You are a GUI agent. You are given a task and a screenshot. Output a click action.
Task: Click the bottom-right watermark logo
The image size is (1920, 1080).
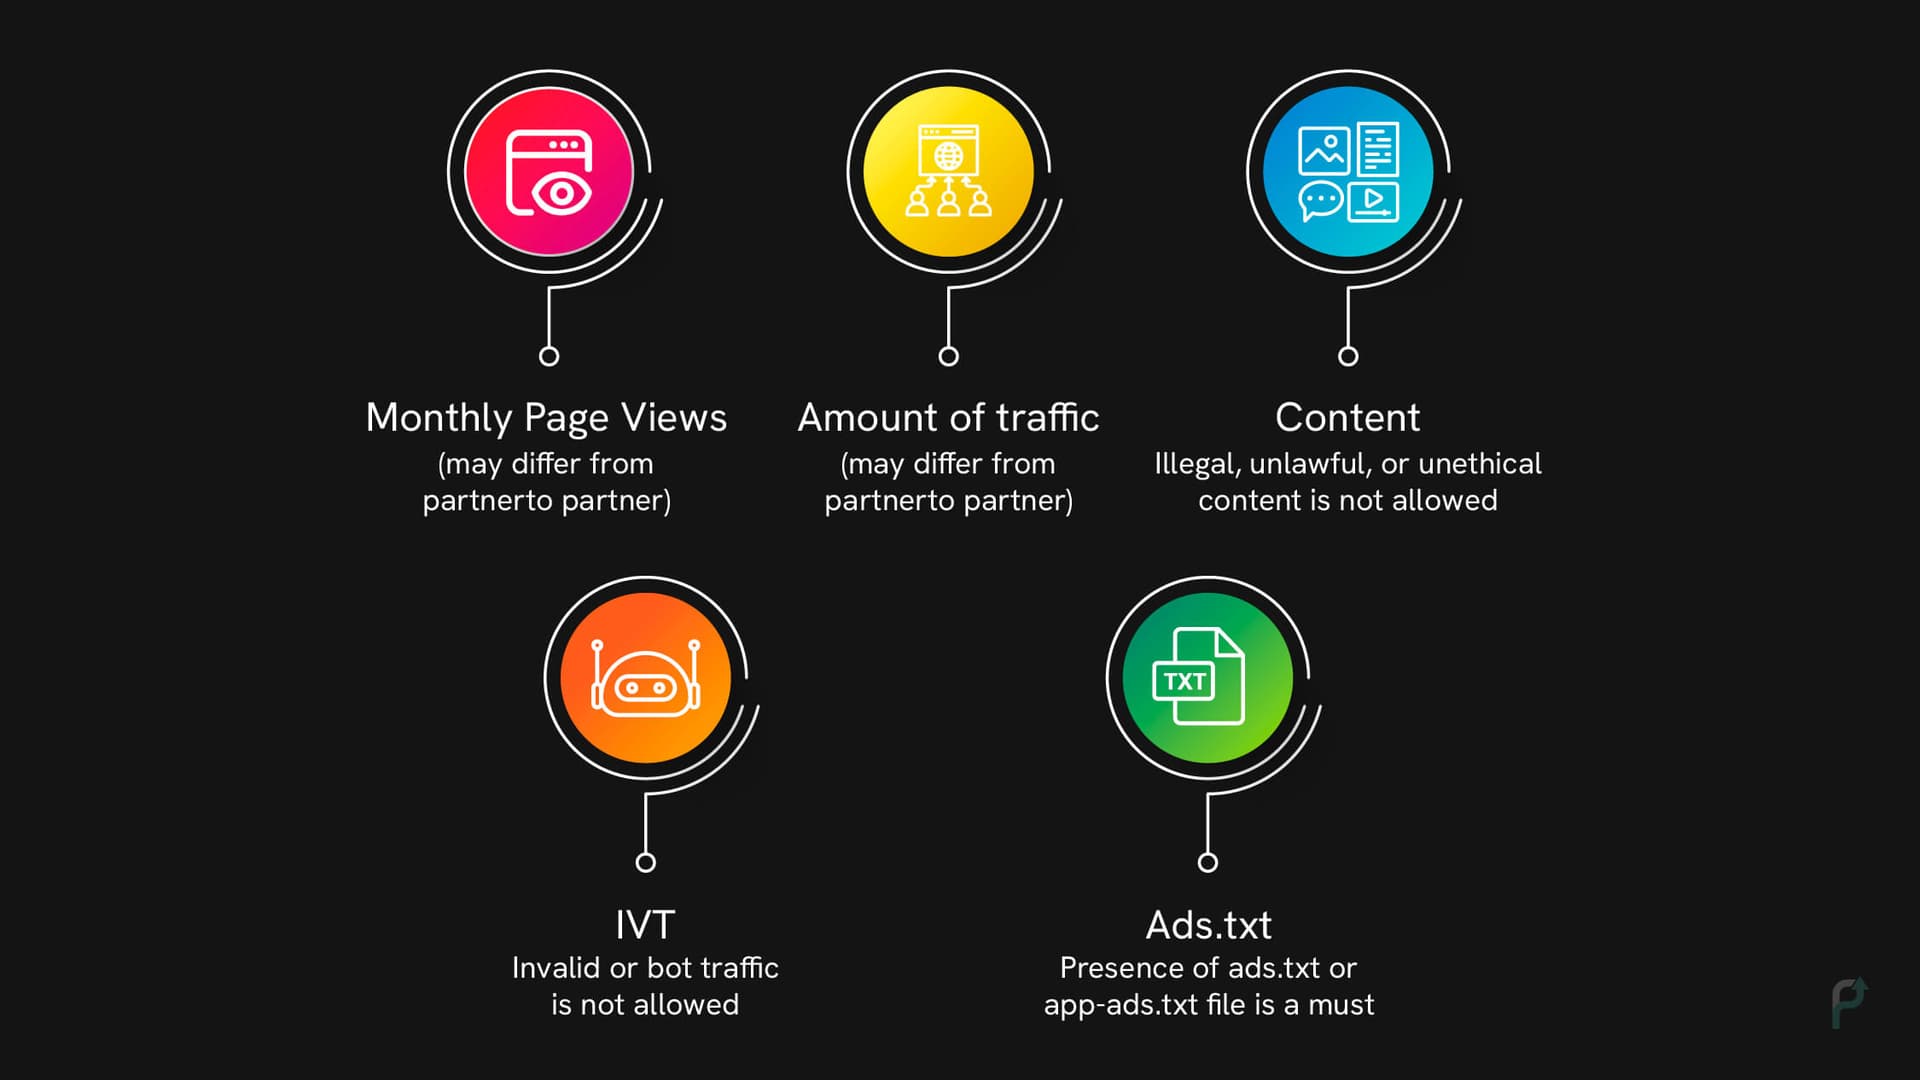pyautogui.click(x=1851, y=1005)
